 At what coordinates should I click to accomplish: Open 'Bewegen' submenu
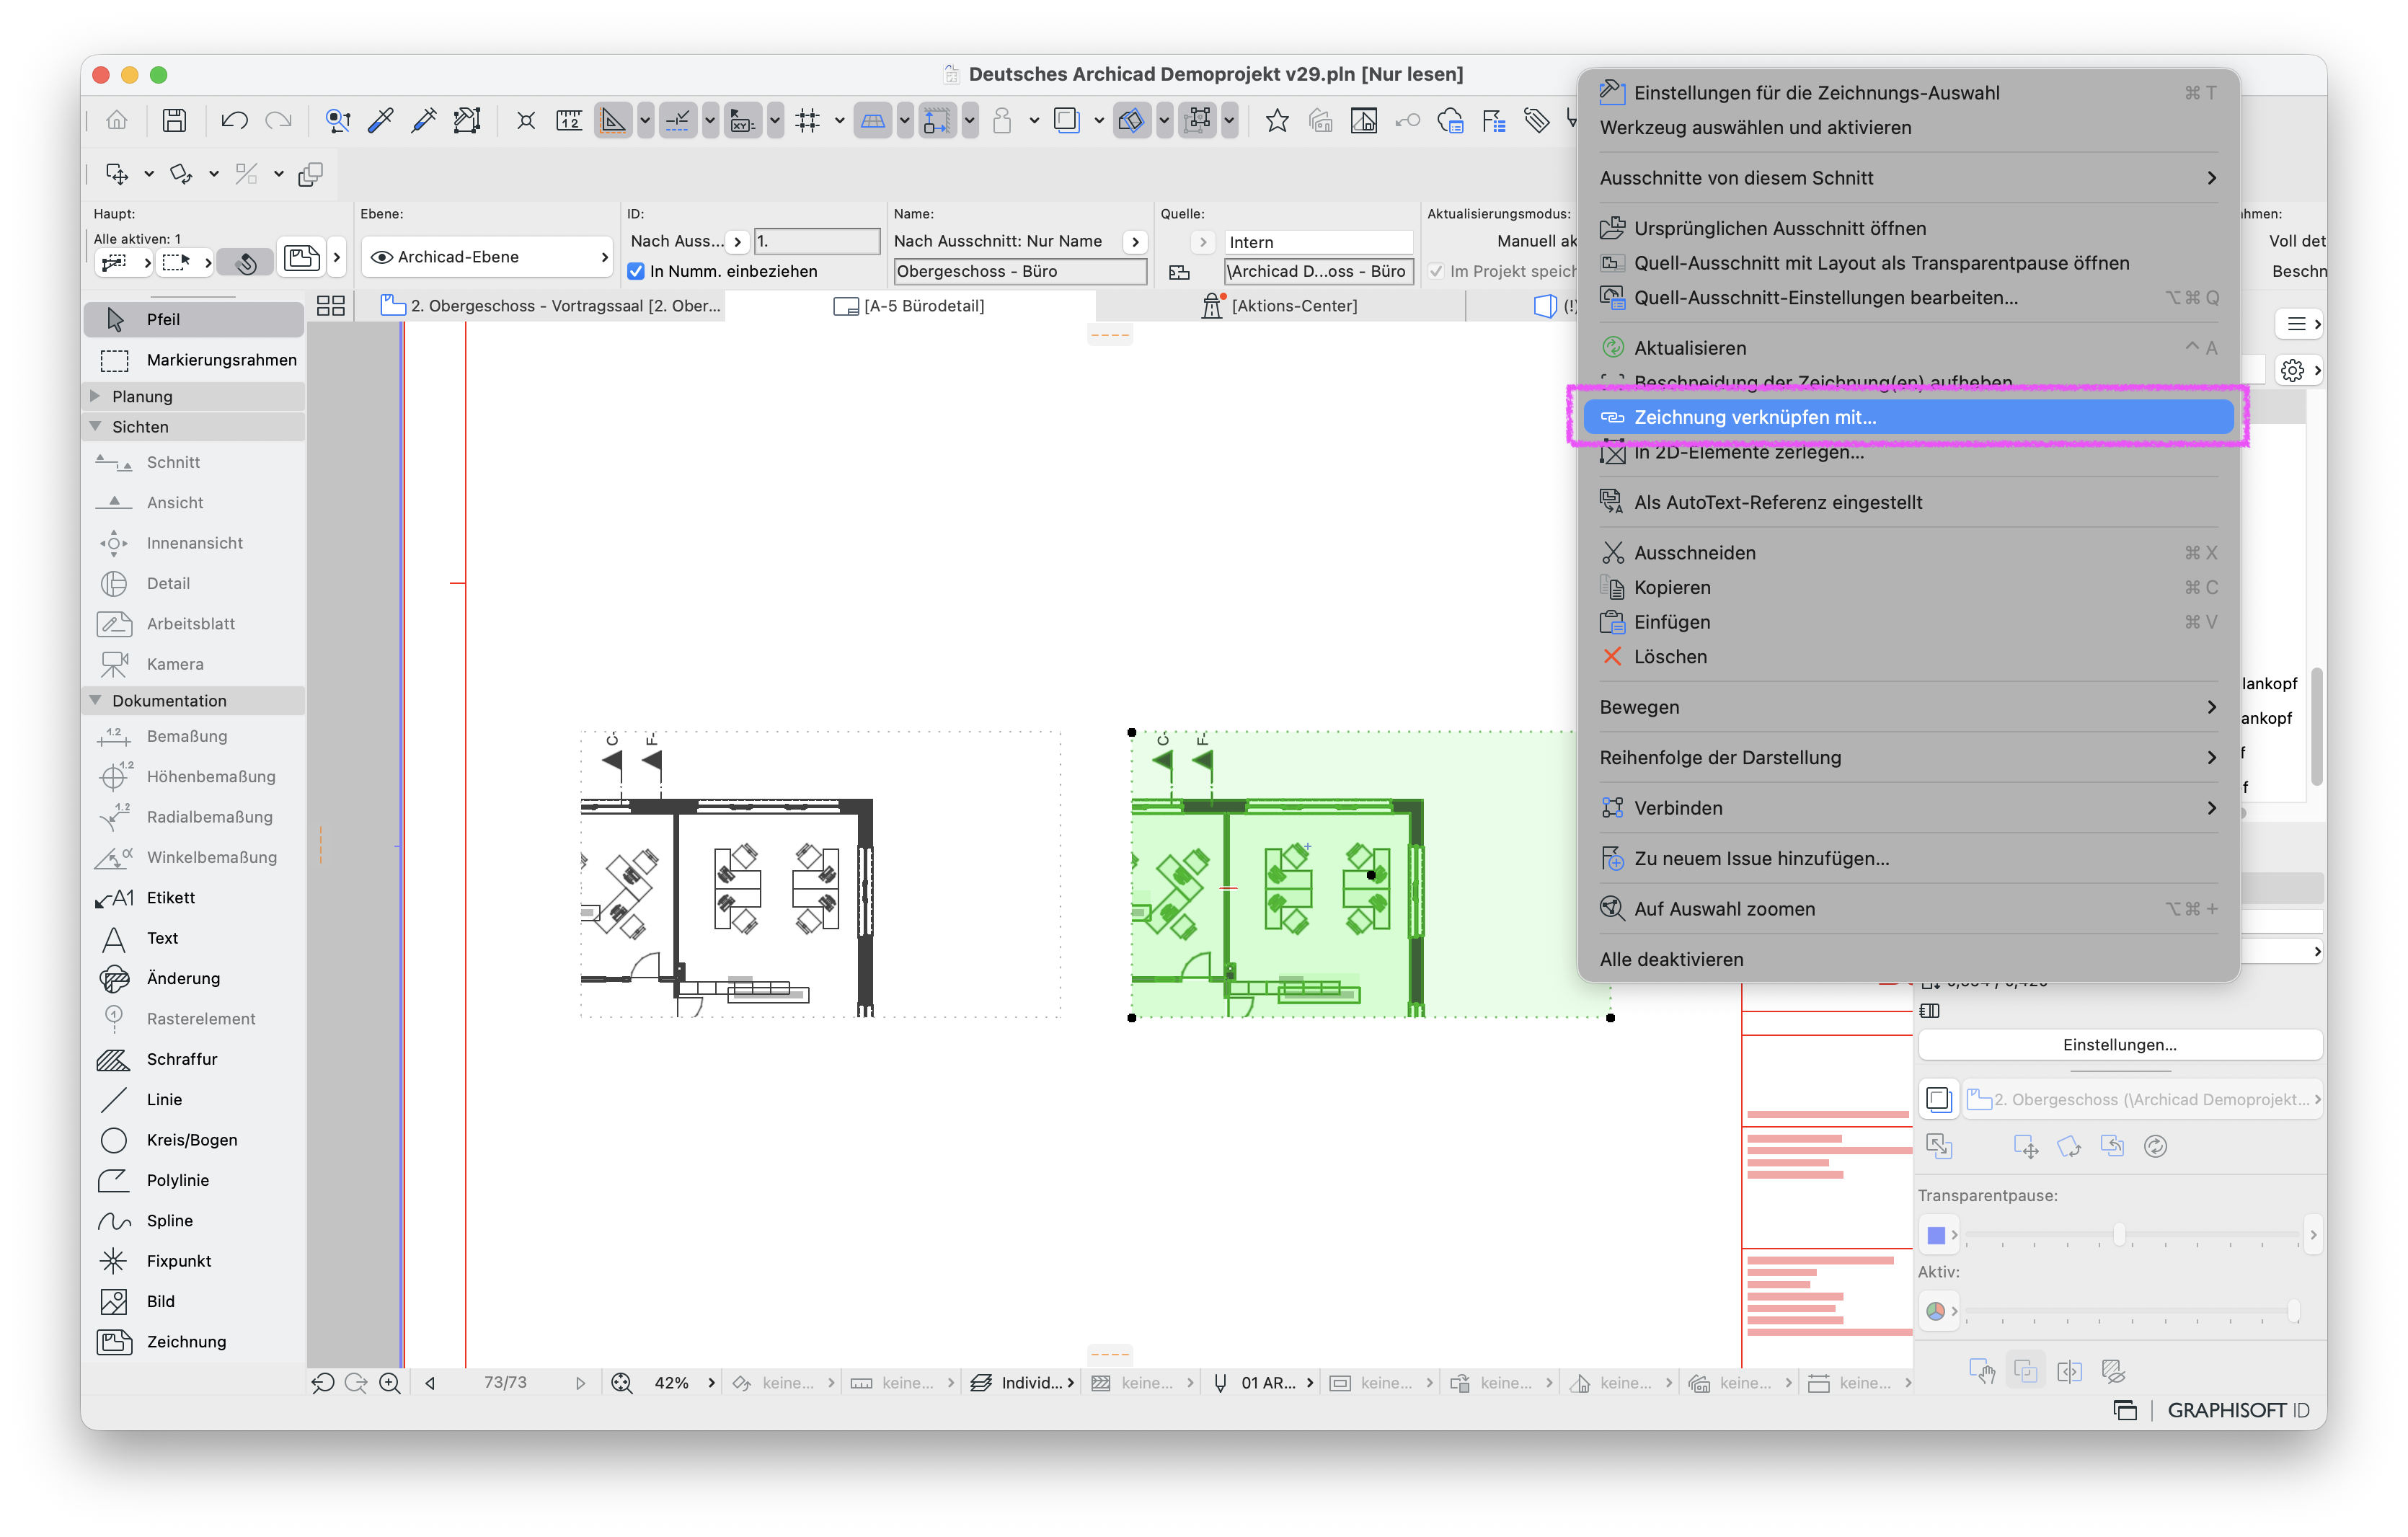(1908, 706)
